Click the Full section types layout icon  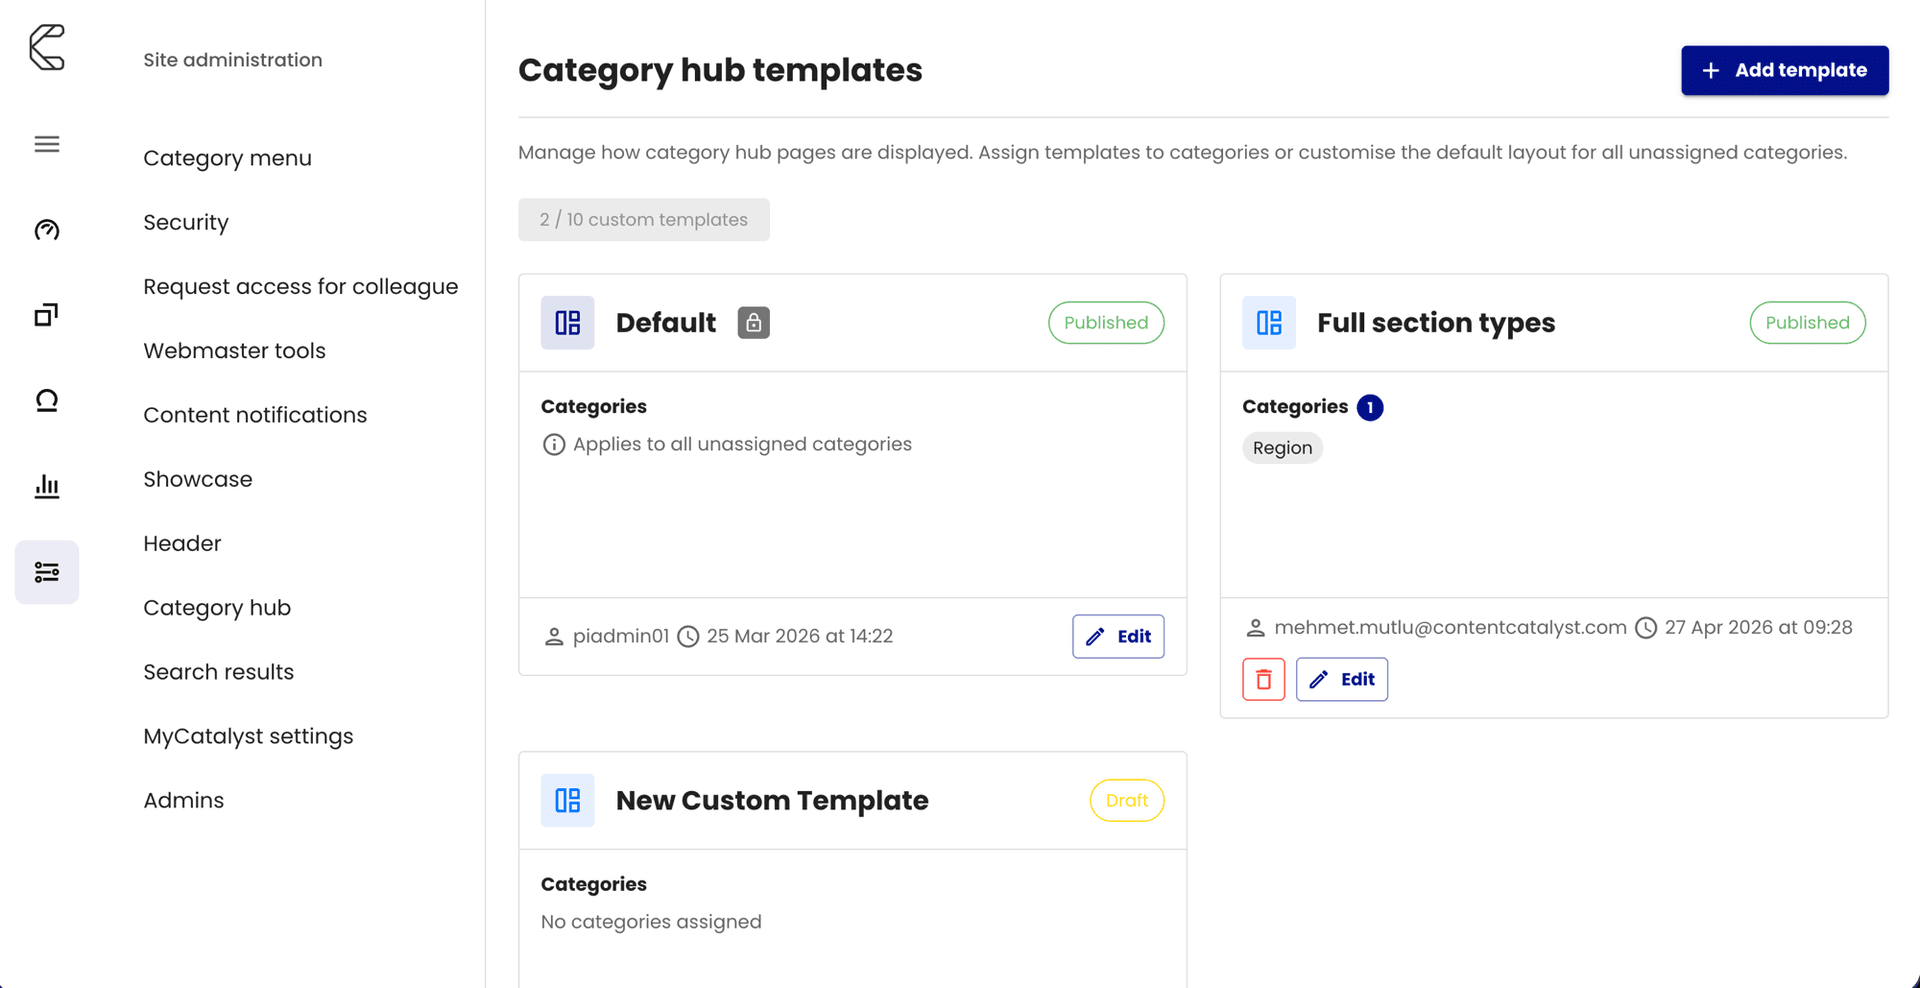[x=1269, y=323]
